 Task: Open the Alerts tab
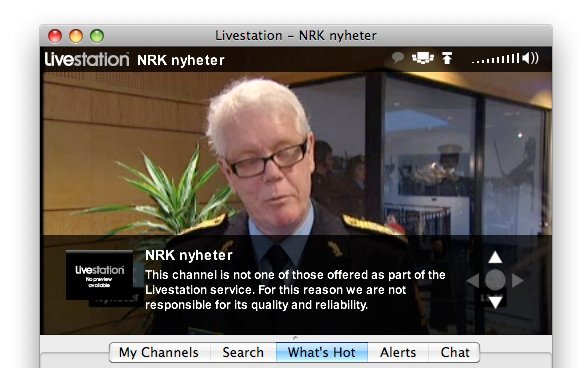click(x=398, y=353)
